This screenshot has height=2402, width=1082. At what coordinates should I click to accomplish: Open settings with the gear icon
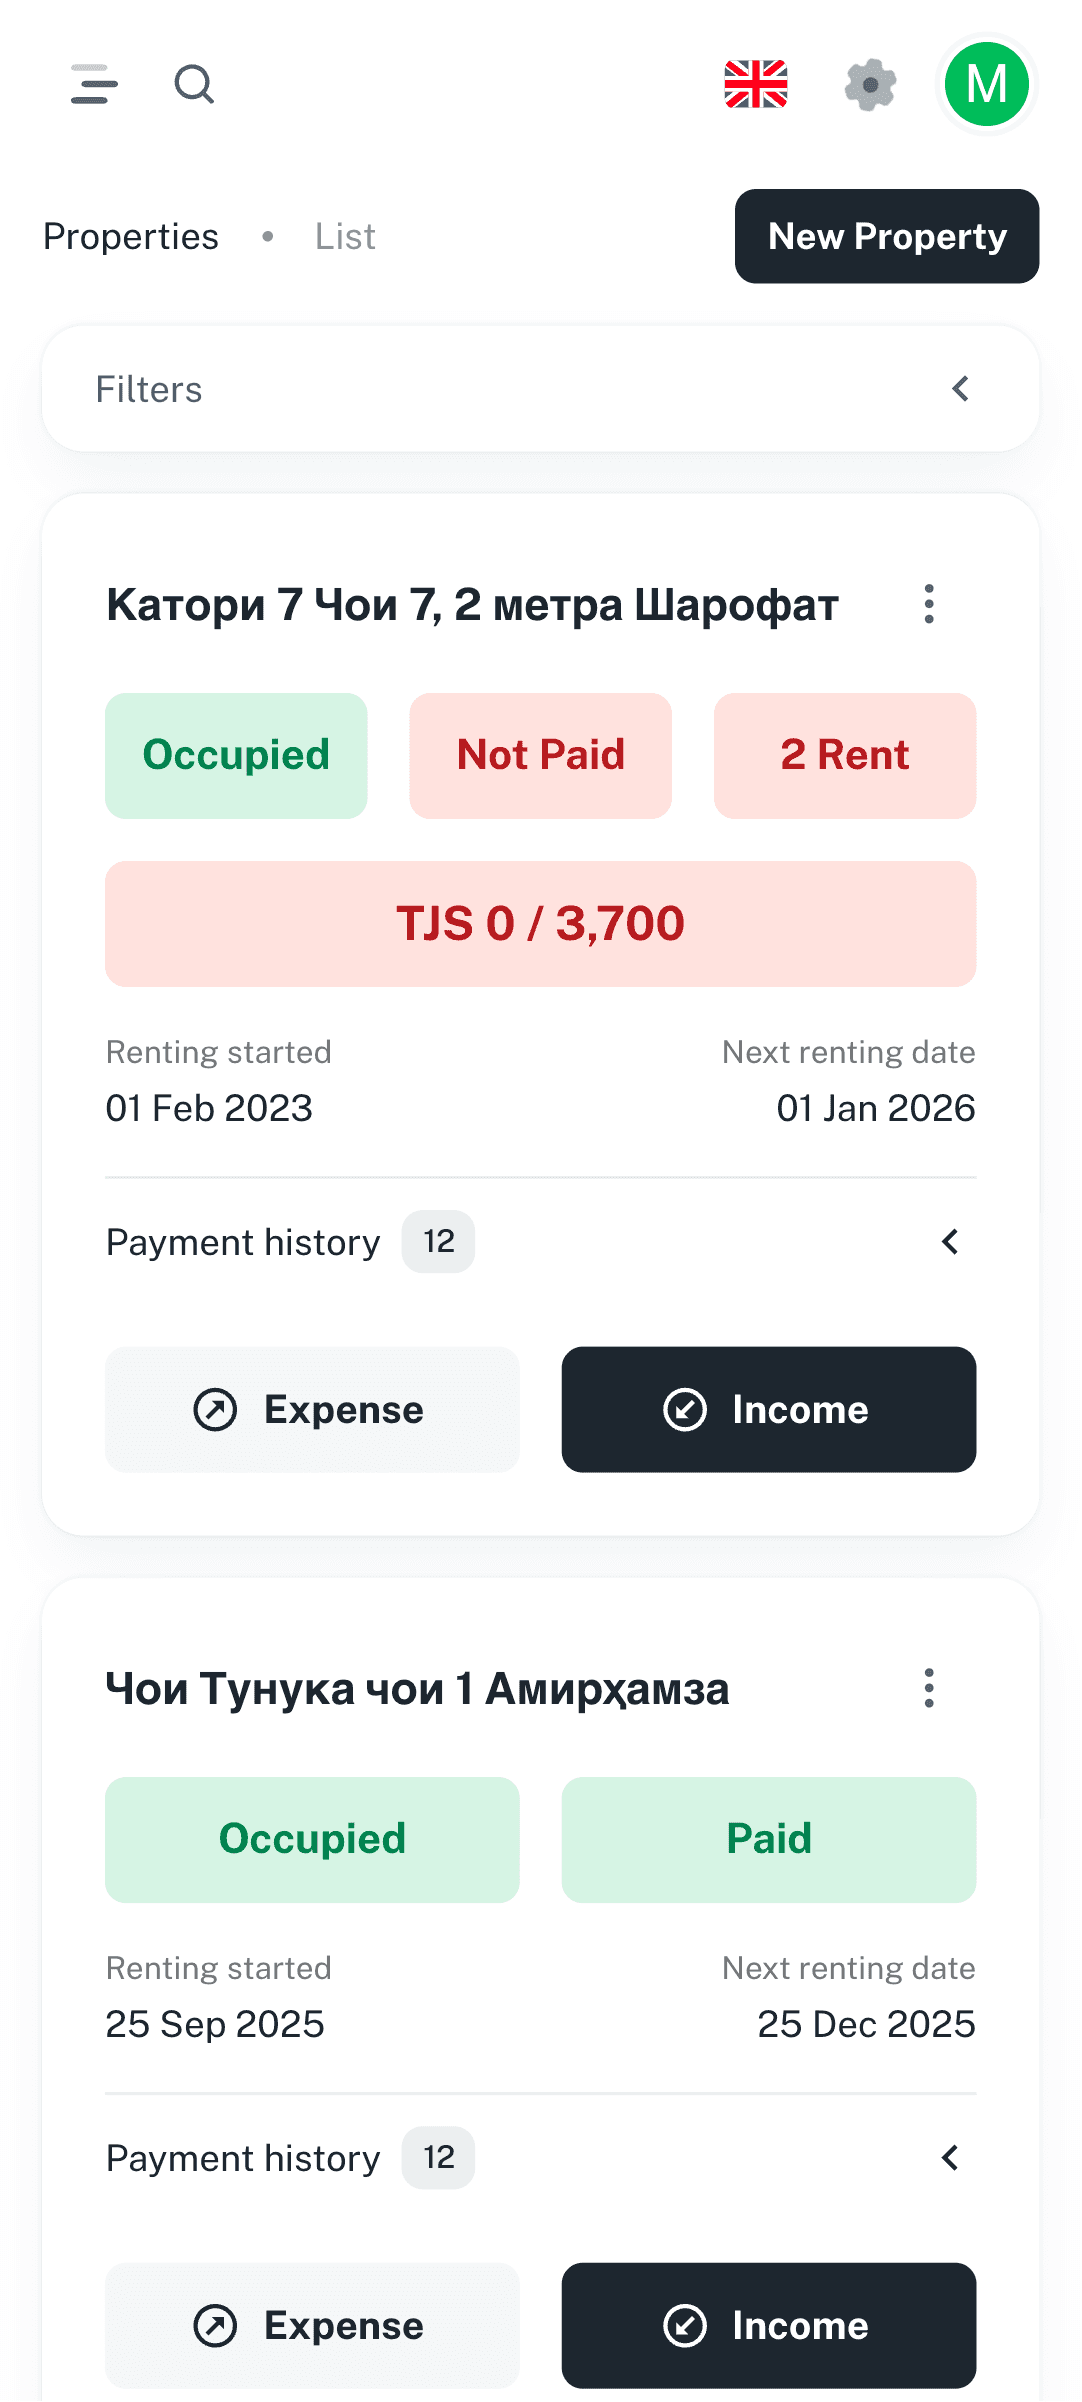[870, 85]
